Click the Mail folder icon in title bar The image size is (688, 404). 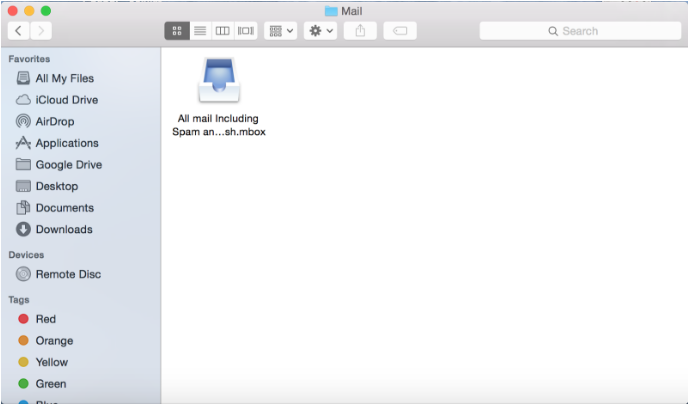click(331, 11)
